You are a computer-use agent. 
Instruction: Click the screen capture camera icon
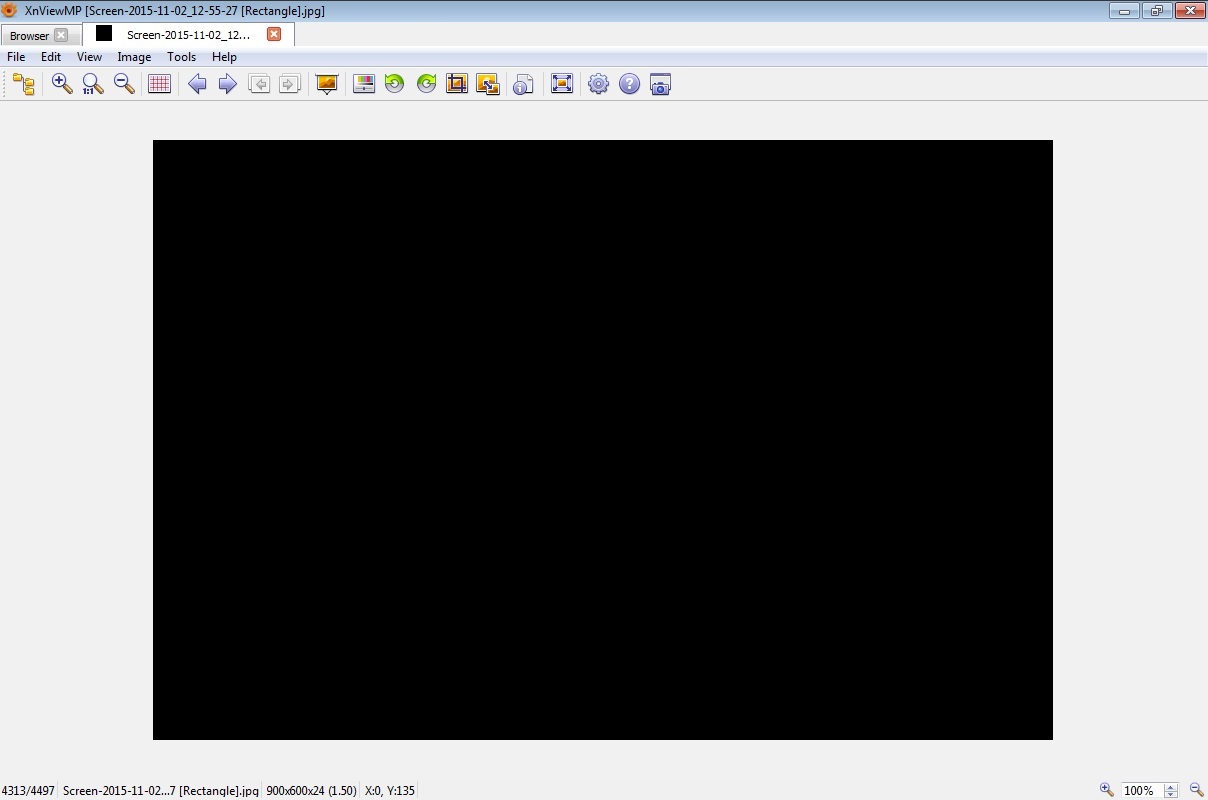660,84
